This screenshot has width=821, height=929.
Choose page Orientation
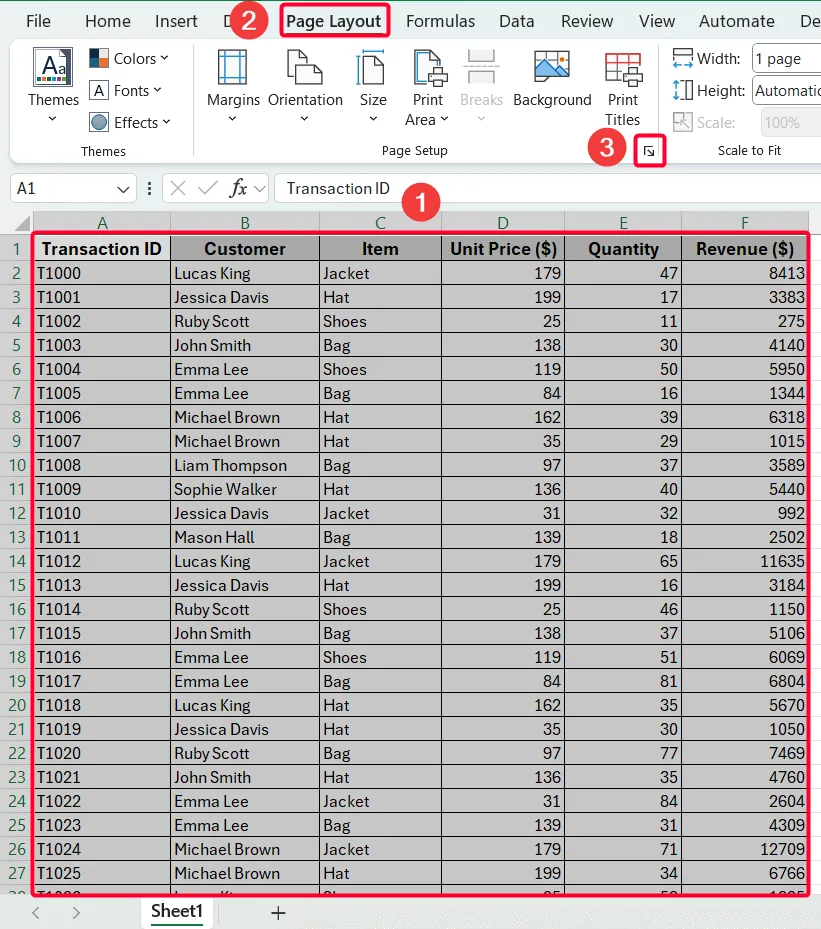click(305, 87)
